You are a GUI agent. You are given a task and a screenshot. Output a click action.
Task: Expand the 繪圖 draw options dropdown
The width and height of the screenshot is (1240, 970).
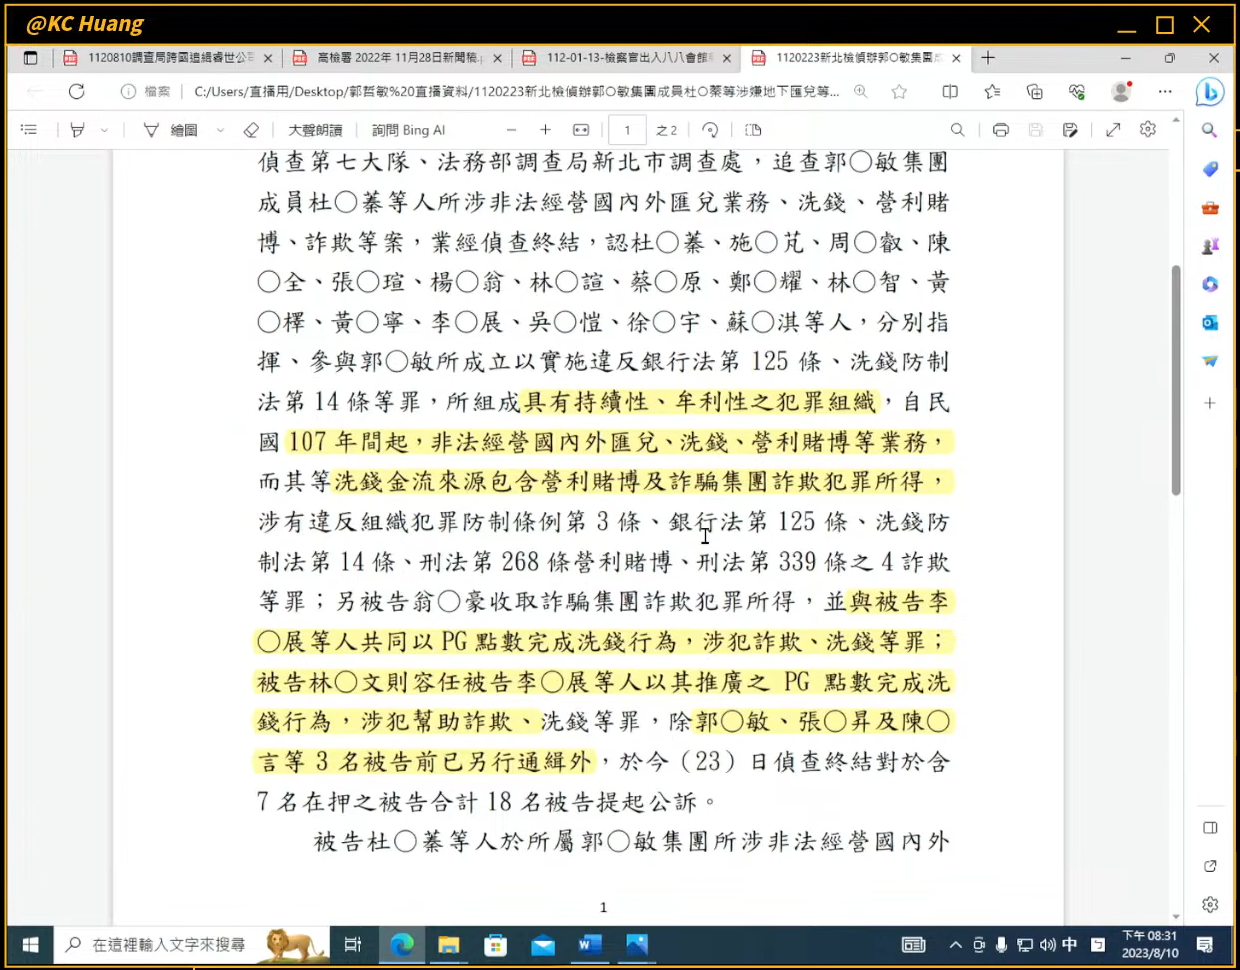tap(220, 130)
